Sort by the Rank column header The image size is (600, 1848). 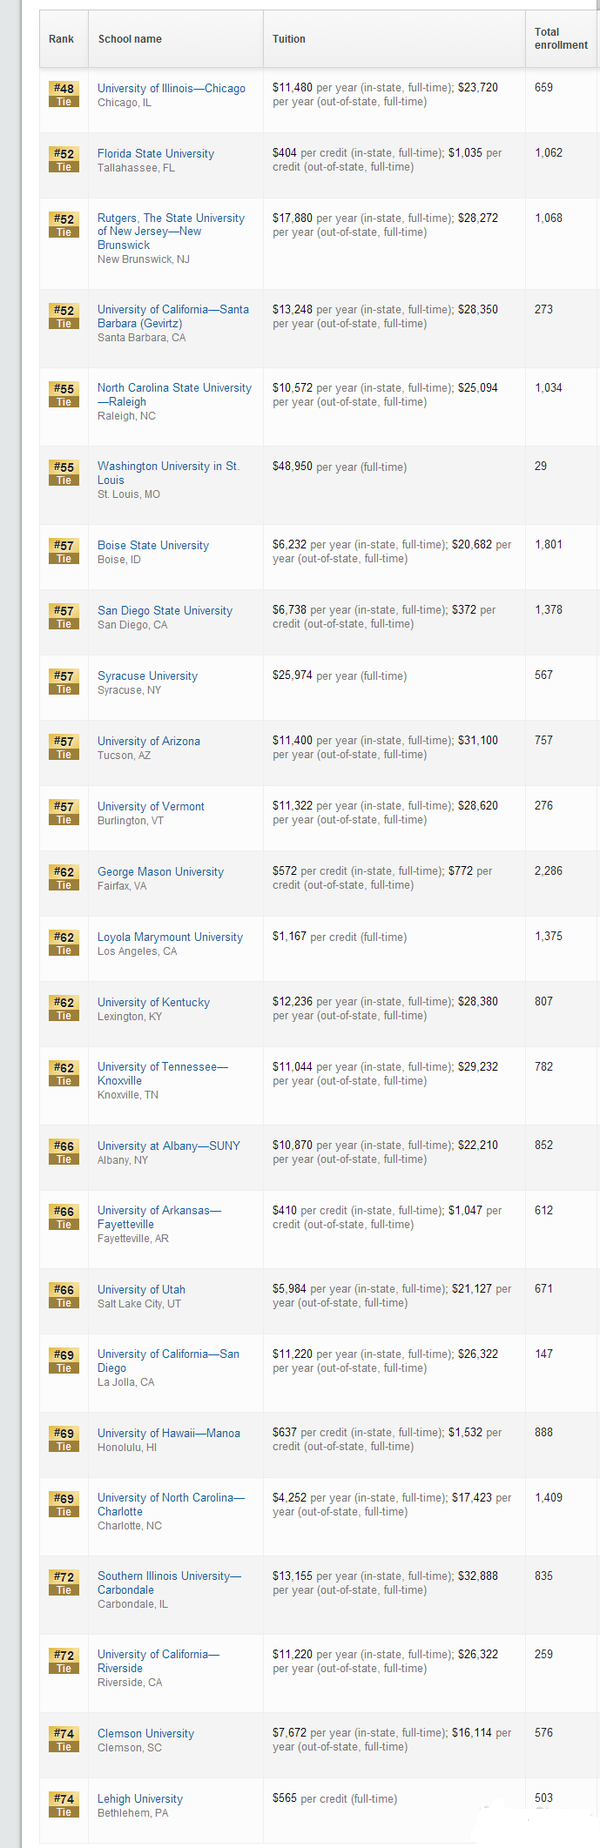click(x=61, y=39)
